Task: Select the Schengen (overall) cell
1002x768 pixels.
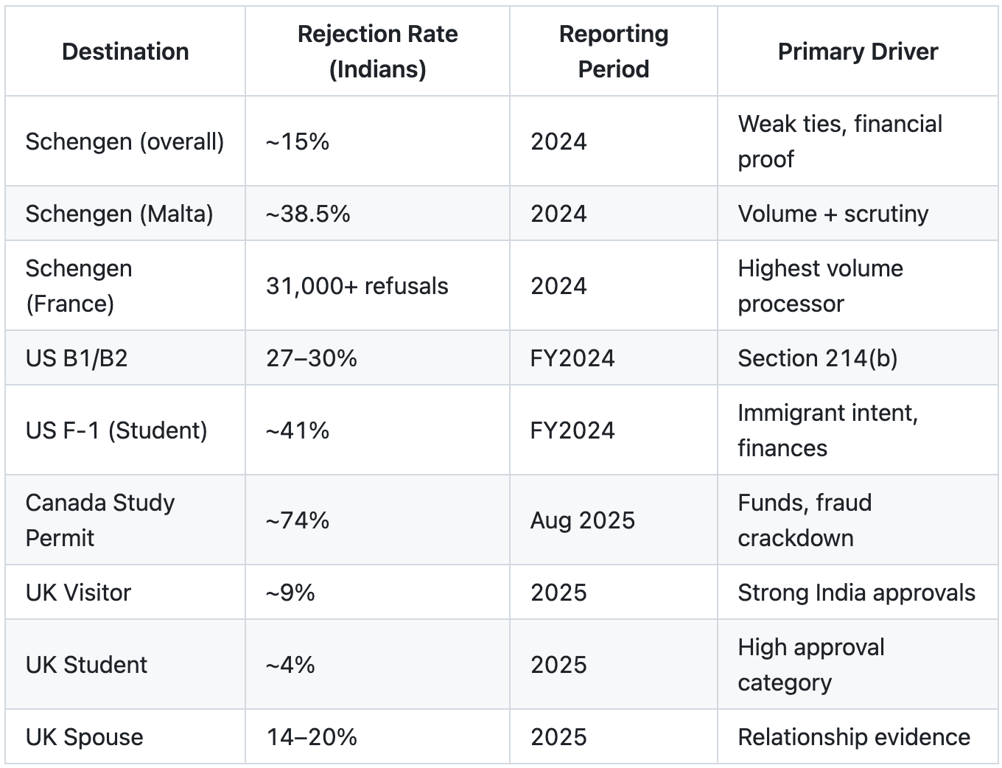Action: tap(125, 141)
